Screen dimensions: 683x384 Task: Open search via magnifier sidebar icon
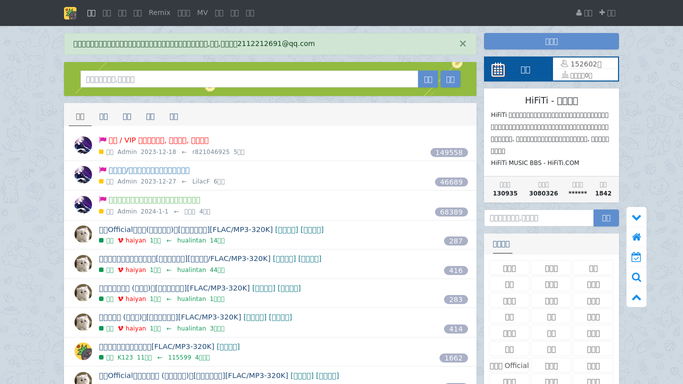pos(636,277)
